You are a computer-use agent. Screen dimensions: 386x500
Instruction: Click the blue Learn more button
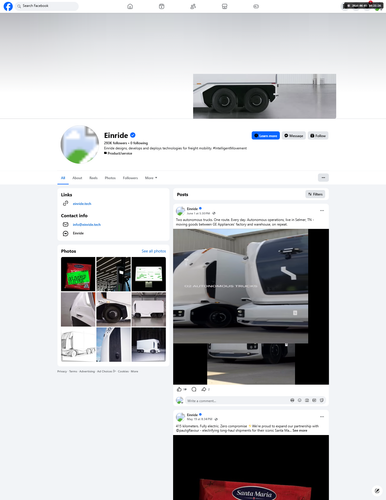pyautogui.click(x=266, y=136)
